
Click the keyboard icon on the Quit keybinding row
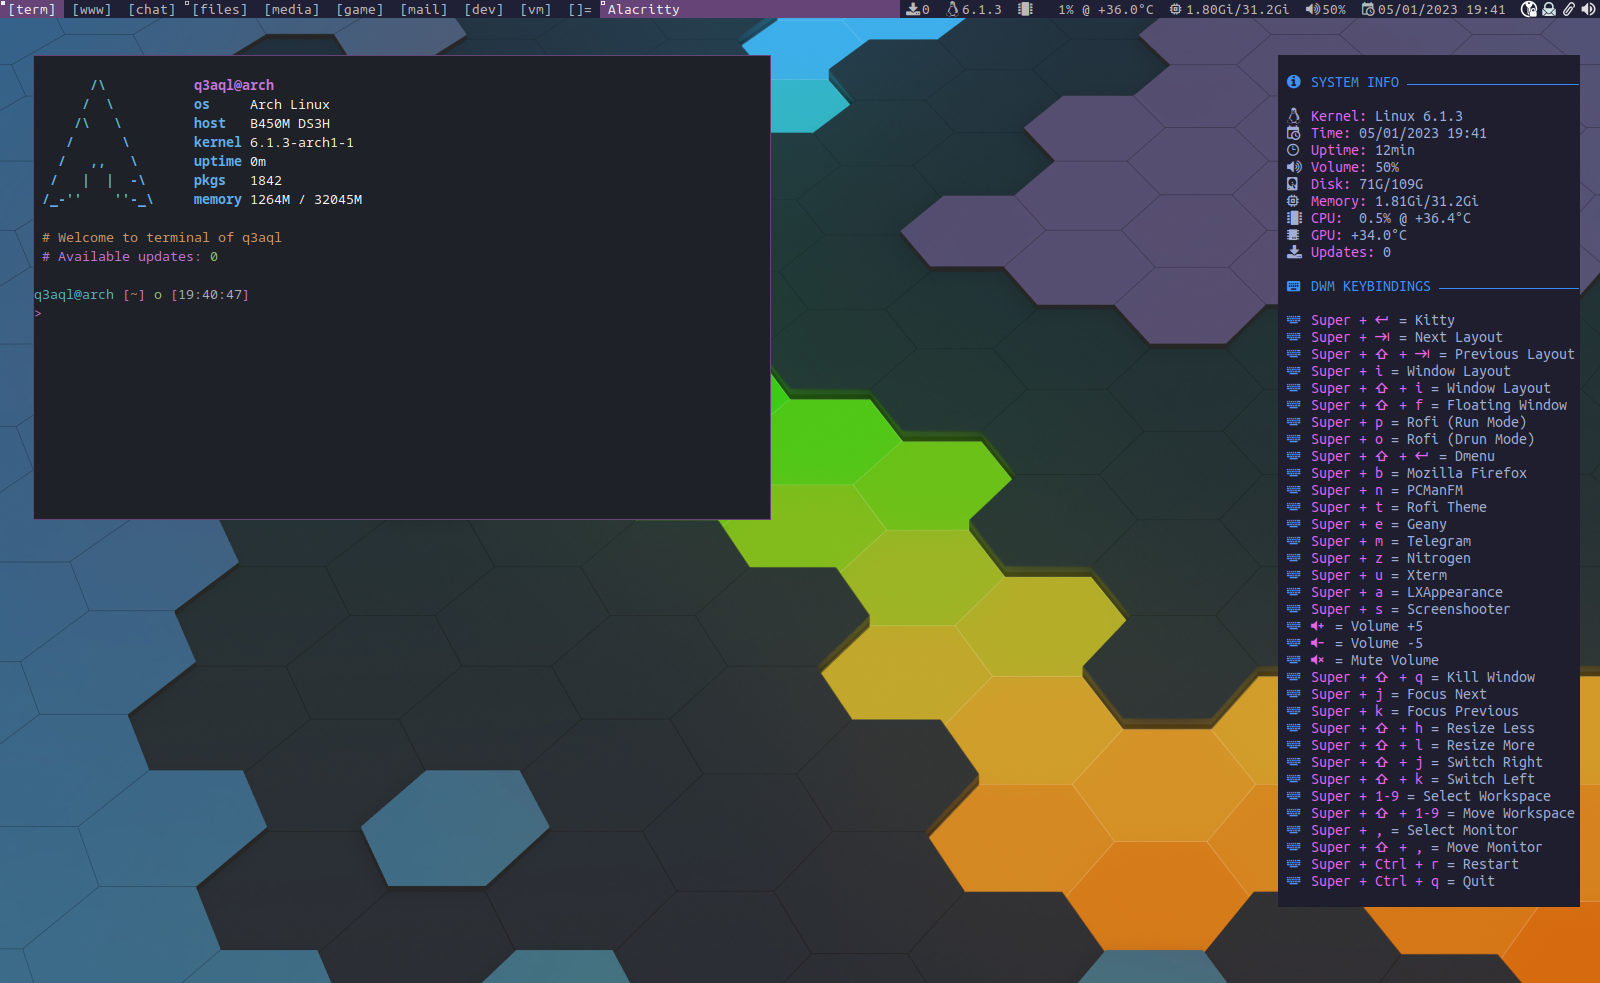tap(1294, 881)
